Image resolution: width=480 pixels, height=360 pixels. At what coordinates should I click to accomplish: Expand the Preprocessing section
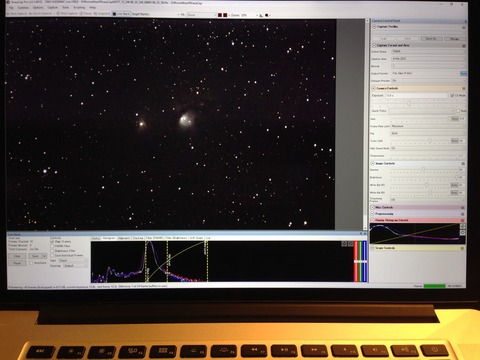point(372,214)
